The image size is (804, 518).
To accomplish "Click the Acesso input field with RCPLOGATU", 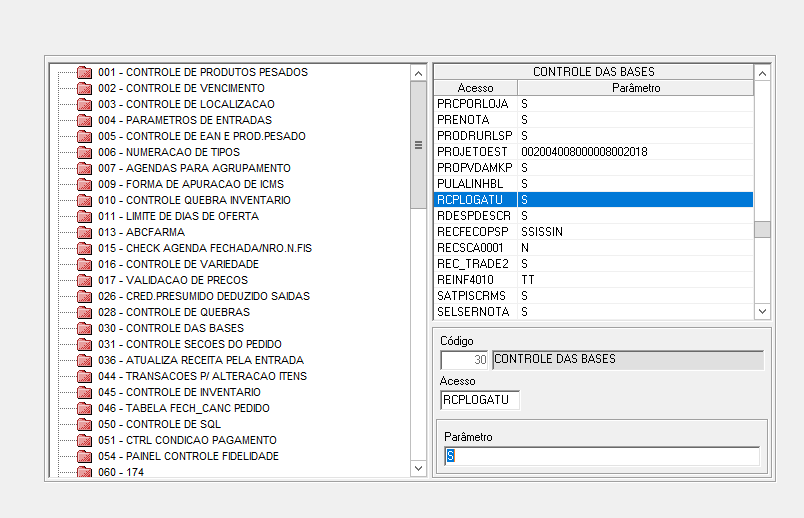I will pyautogui.click(x=480, y=400).
